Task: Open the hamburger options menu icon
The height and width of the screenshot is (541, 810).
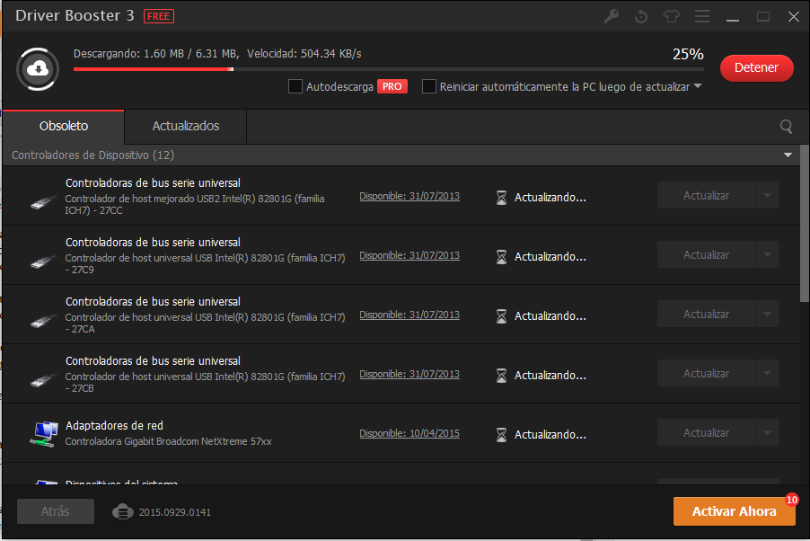Action: (702, 17)
